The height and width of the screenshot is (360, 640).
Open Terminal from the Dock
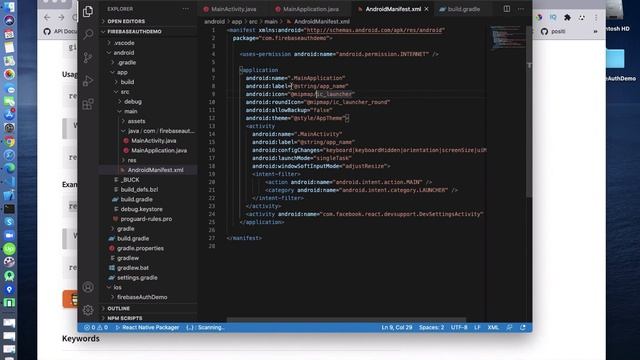tap(9, 209)
